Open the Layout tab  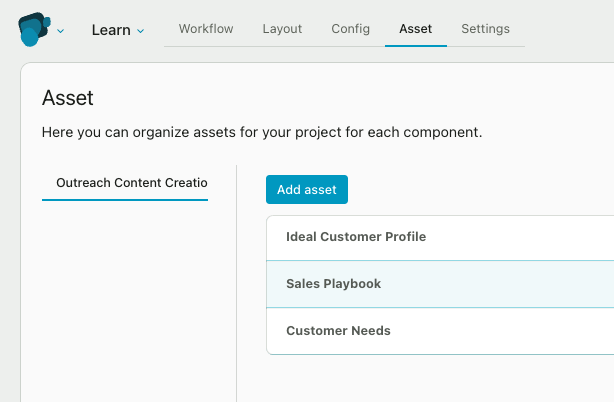coord(282,29)
